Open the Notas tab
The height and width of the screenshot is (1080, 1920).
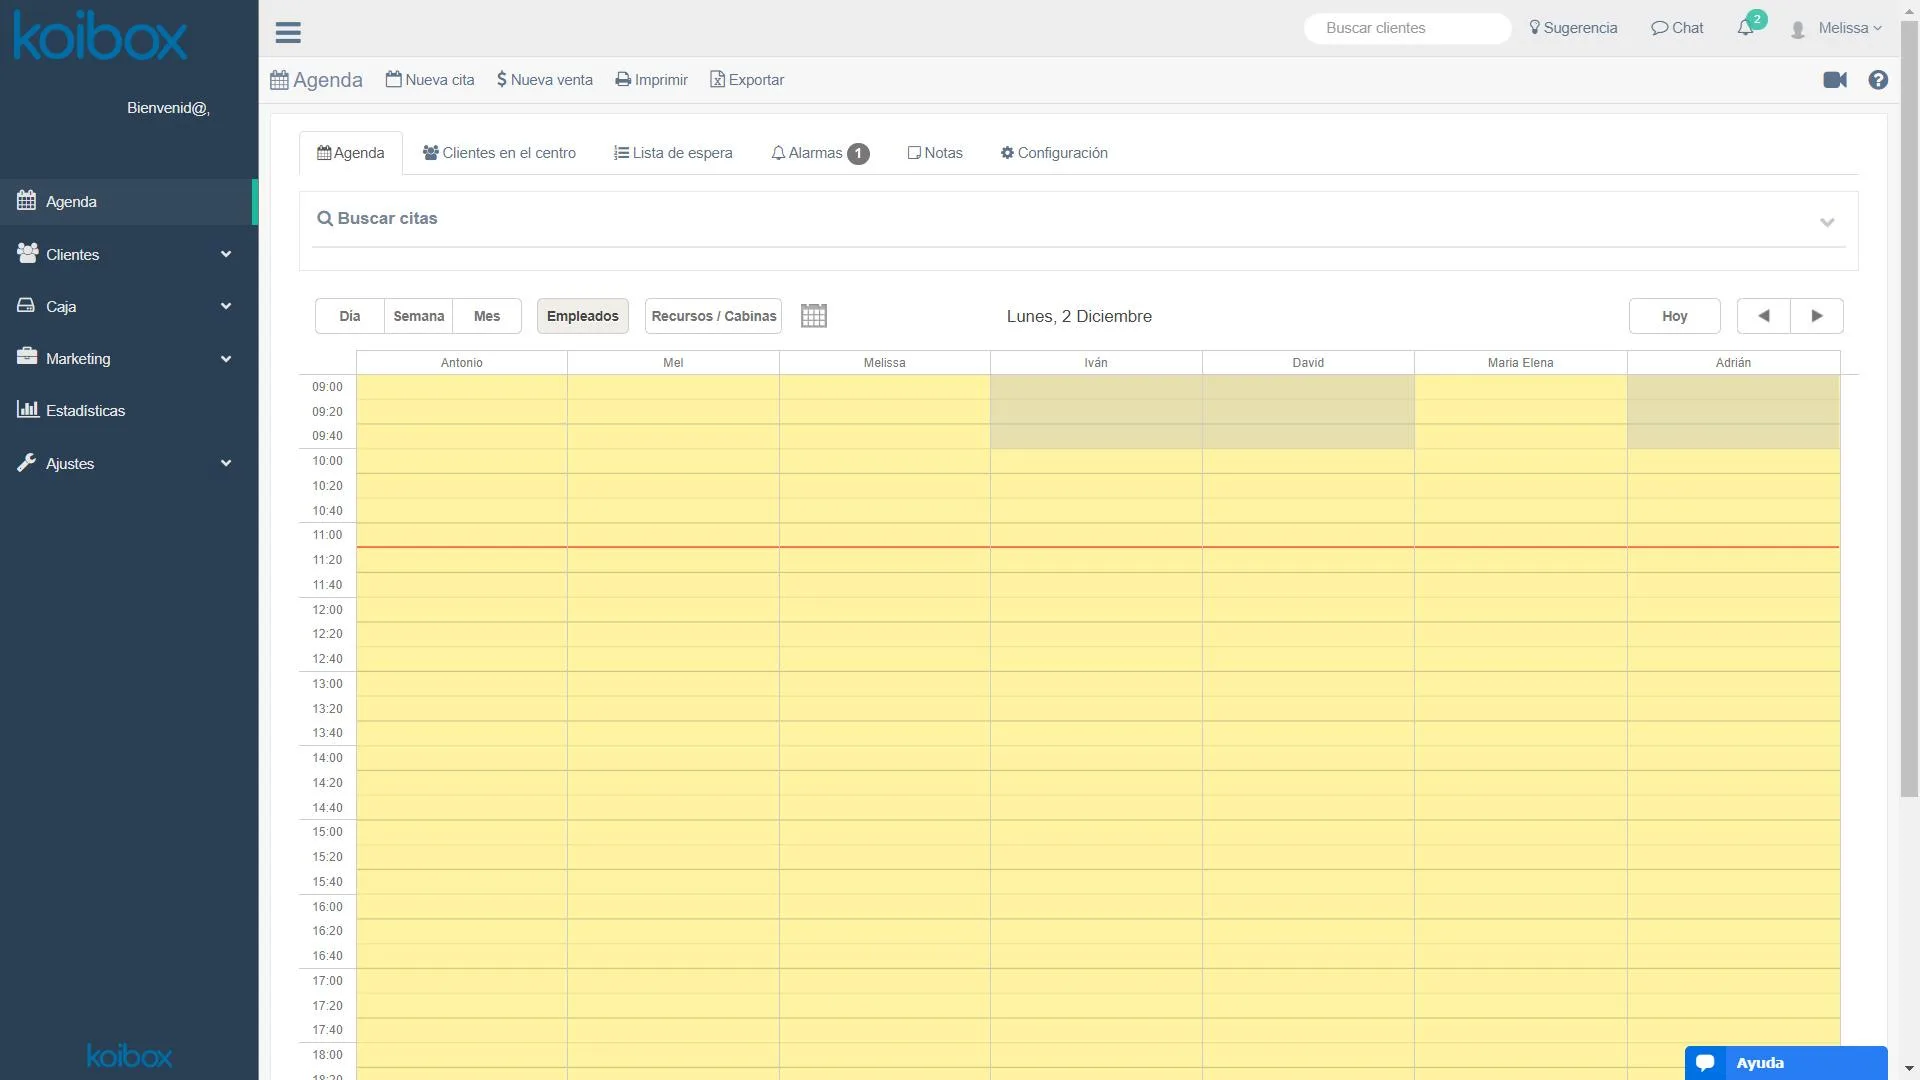point(935,153)
